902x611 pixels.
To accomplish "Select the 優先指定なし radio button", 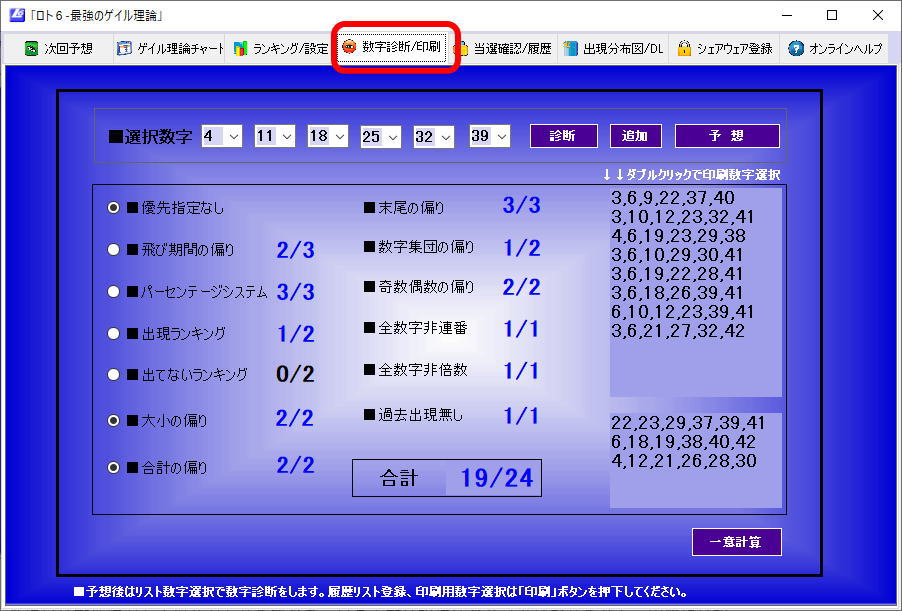I will click(114, 208).
